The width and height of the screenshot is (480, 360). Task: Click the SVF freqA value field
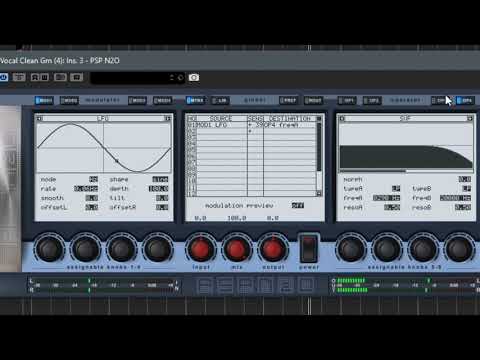(x=386, y=198)
